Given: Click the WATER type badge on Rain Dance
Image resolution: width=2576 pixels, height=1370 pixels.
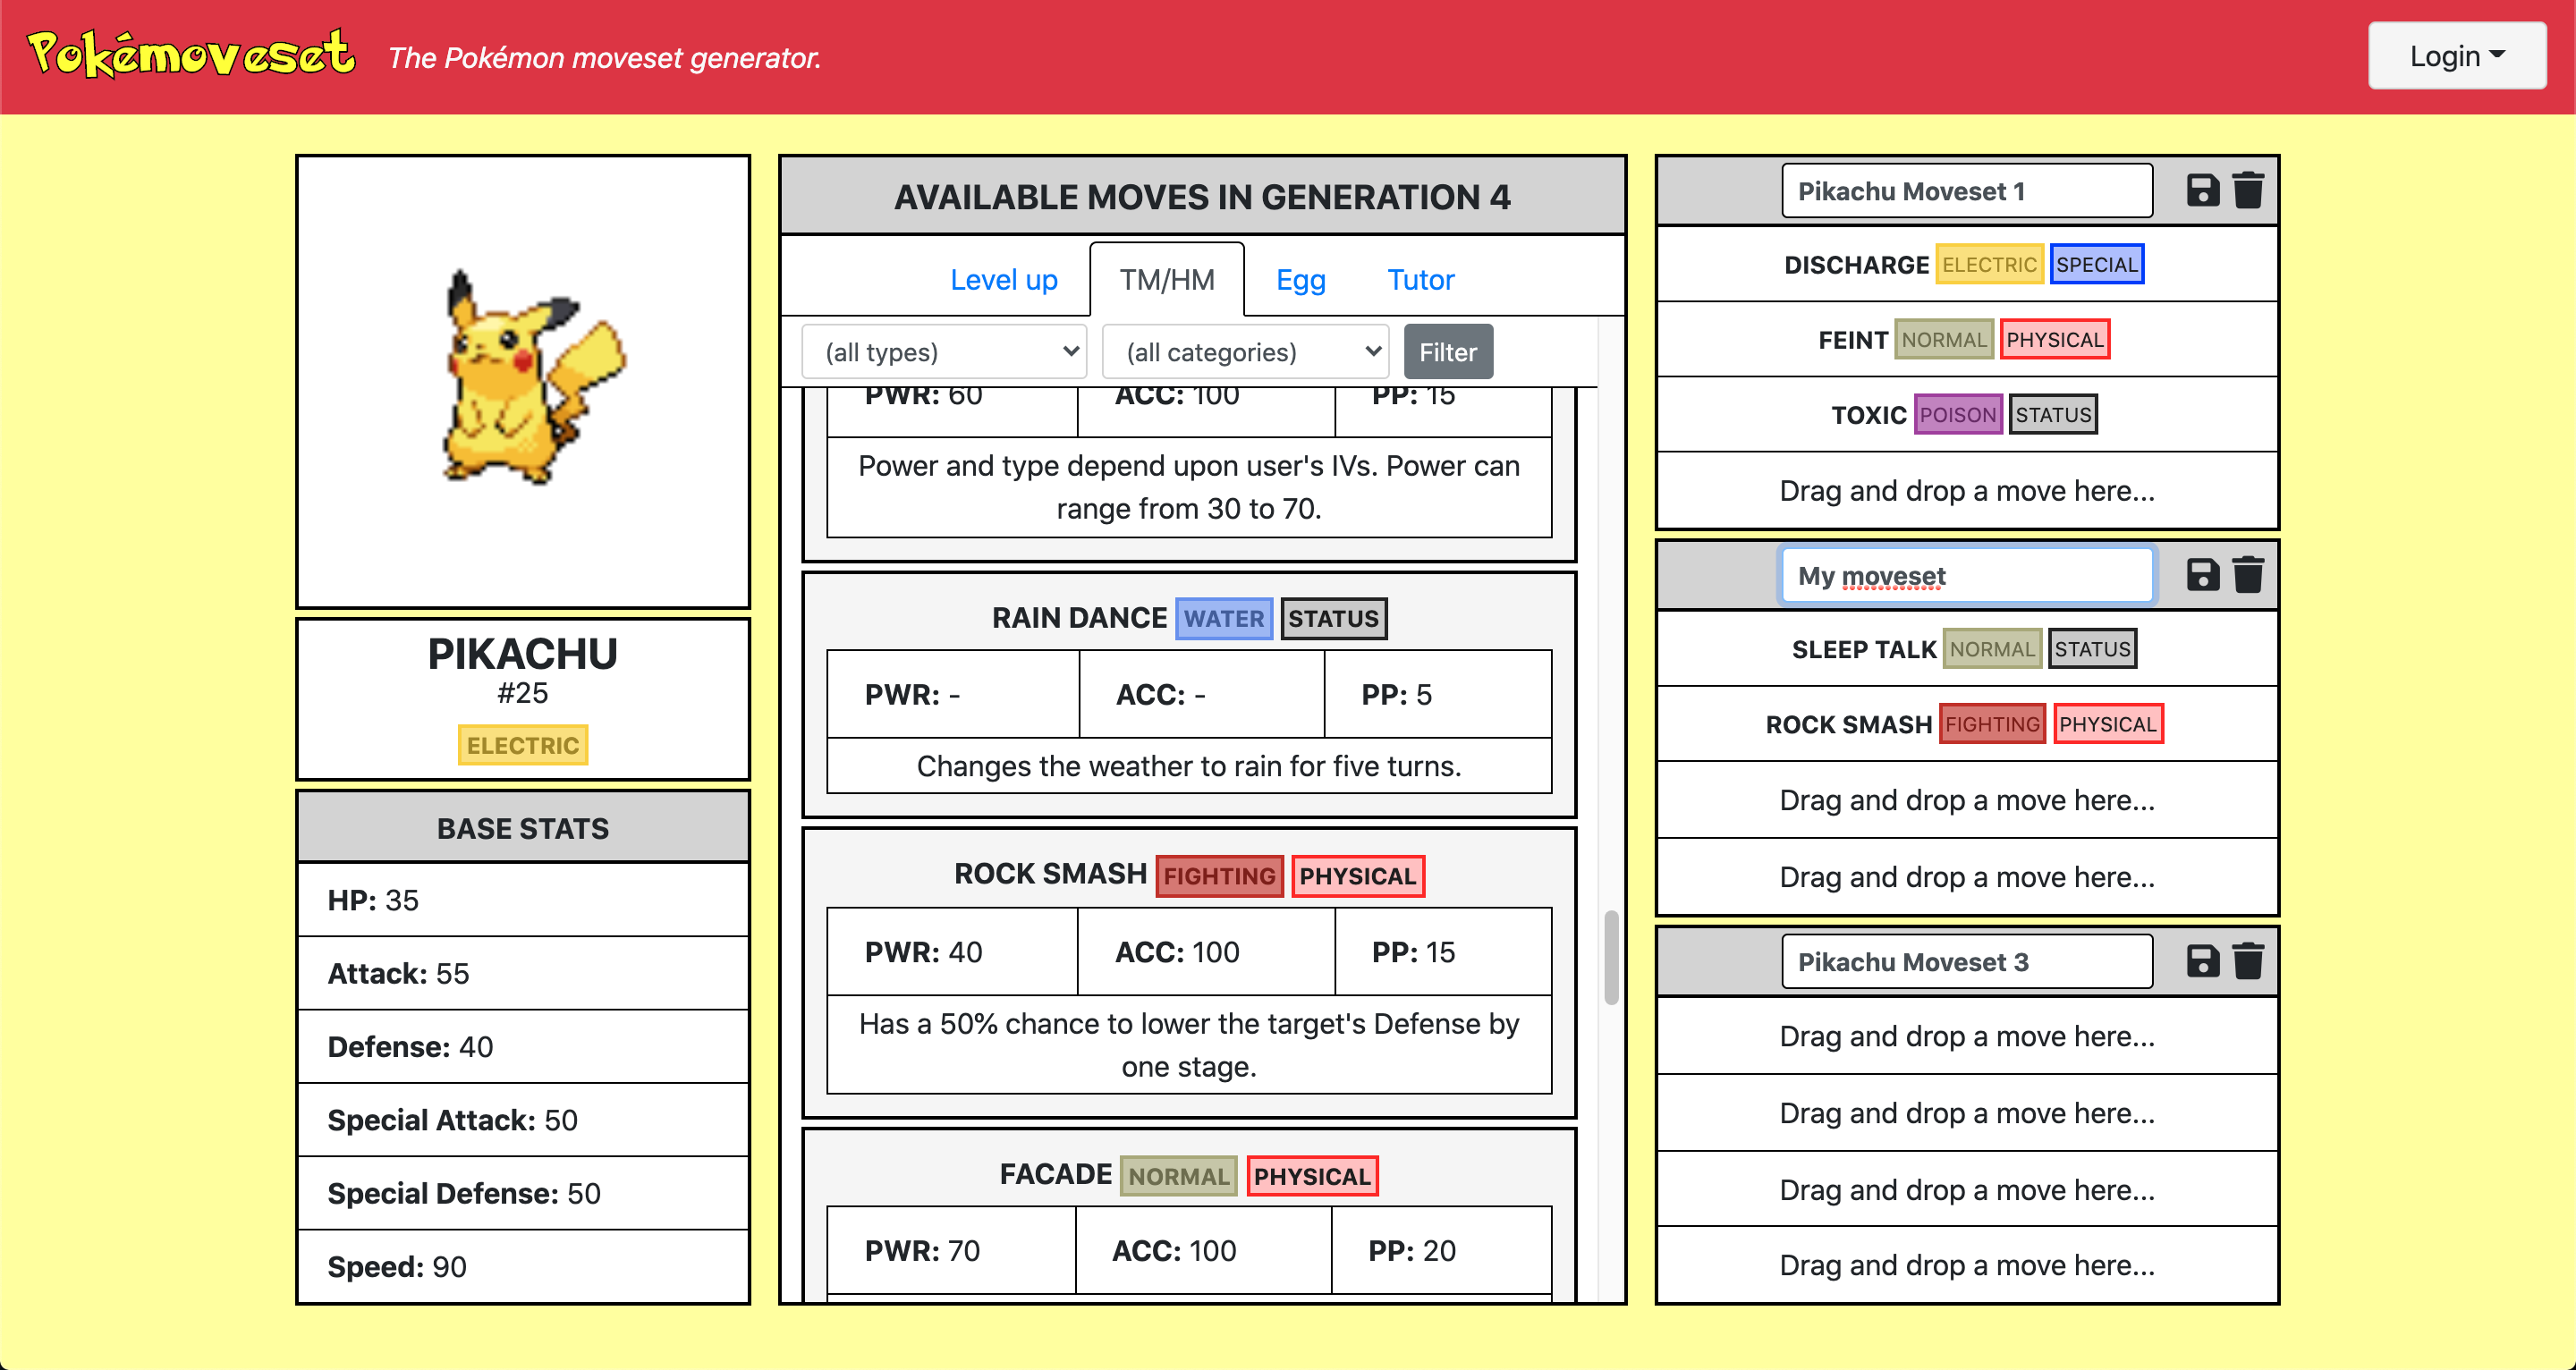Looking at the screenshot, I should 1223,618.
